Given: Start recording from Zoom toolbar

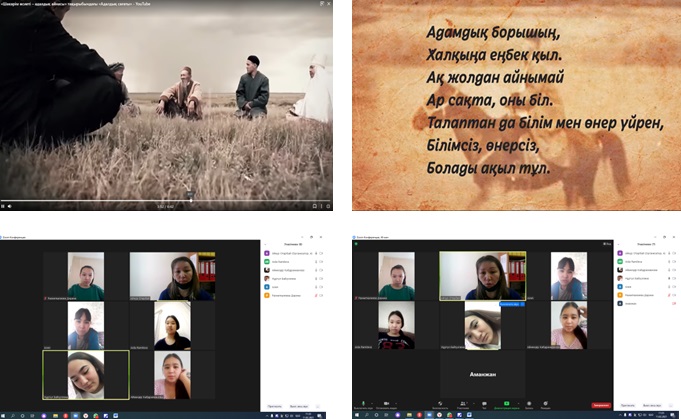Looking at the screenshot, I should pos(529,405).
